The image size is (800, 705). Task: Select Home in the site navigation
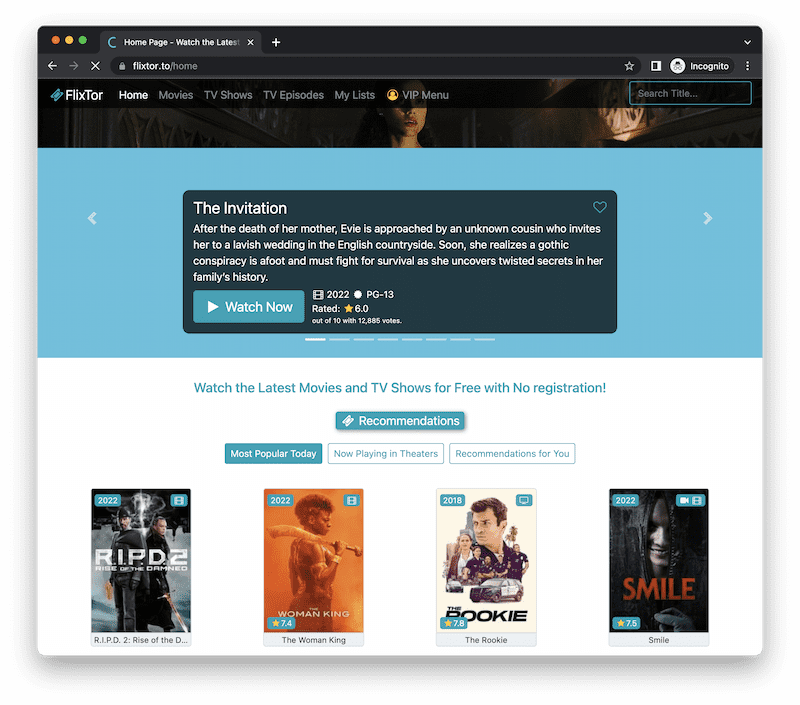[133, 95]
